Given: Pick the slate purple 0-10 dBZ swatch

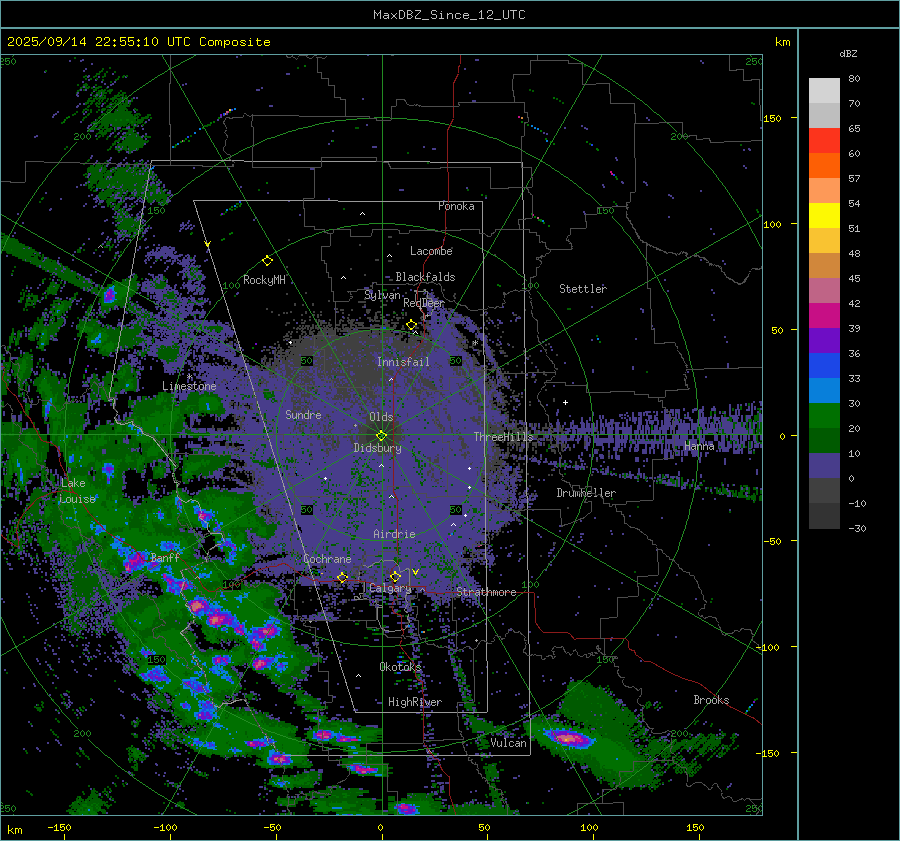Looking at the screenshot, I should [x=824, y=466].
